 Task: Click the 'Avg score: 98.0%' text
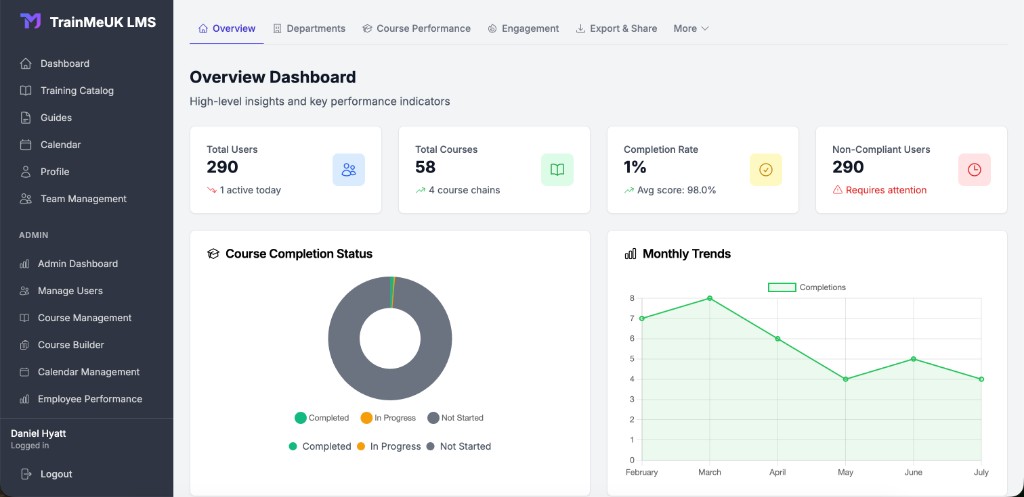[677, 190]
